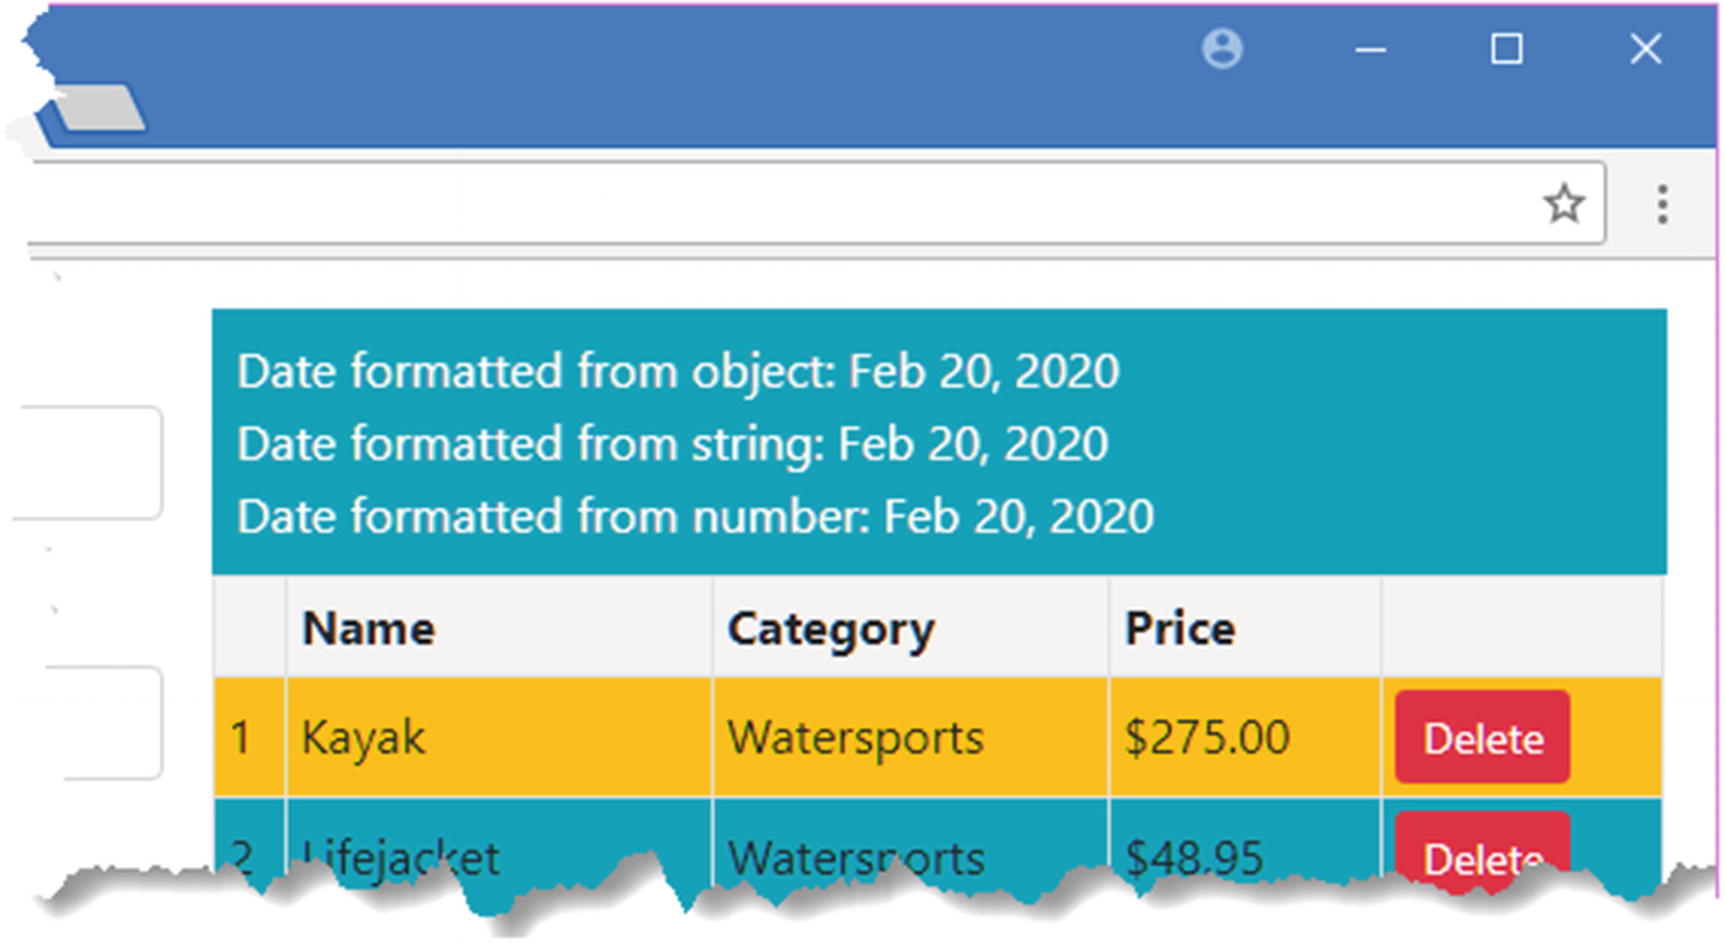Maximize the browser window
Image resolution: width=1725 pixels, height=944 pixels.
click(x=1507, y=49)
